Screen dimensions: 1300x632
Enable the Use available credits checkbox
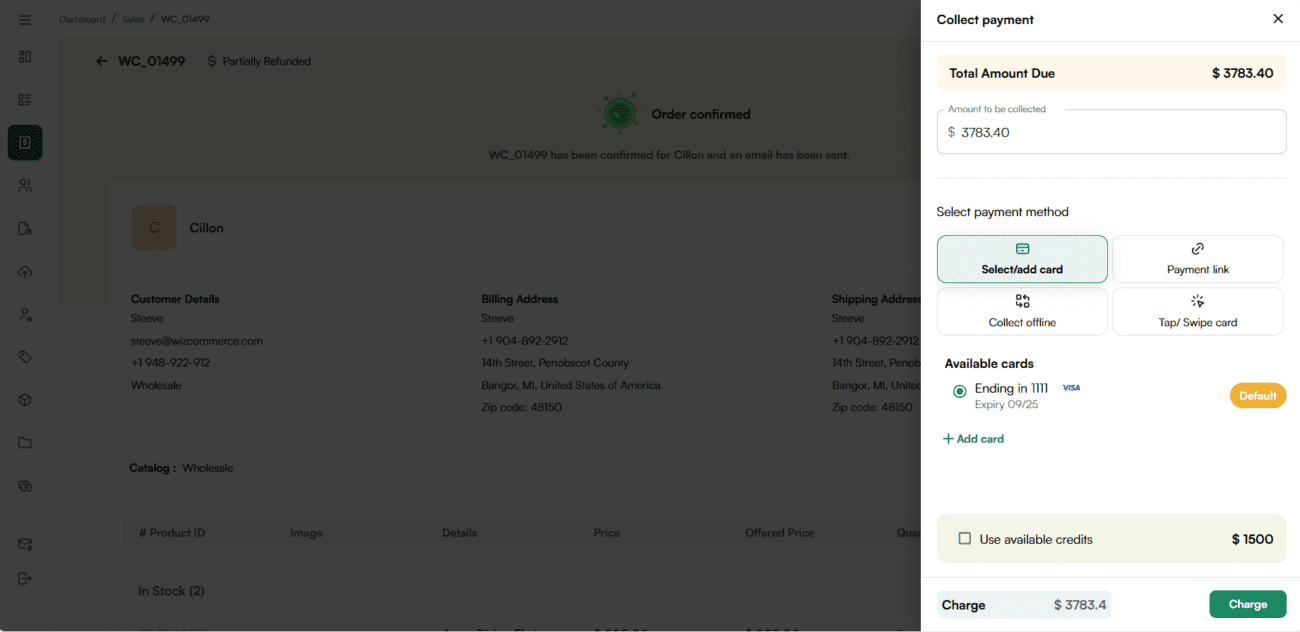pyautogui.click(x=965, y=539)
